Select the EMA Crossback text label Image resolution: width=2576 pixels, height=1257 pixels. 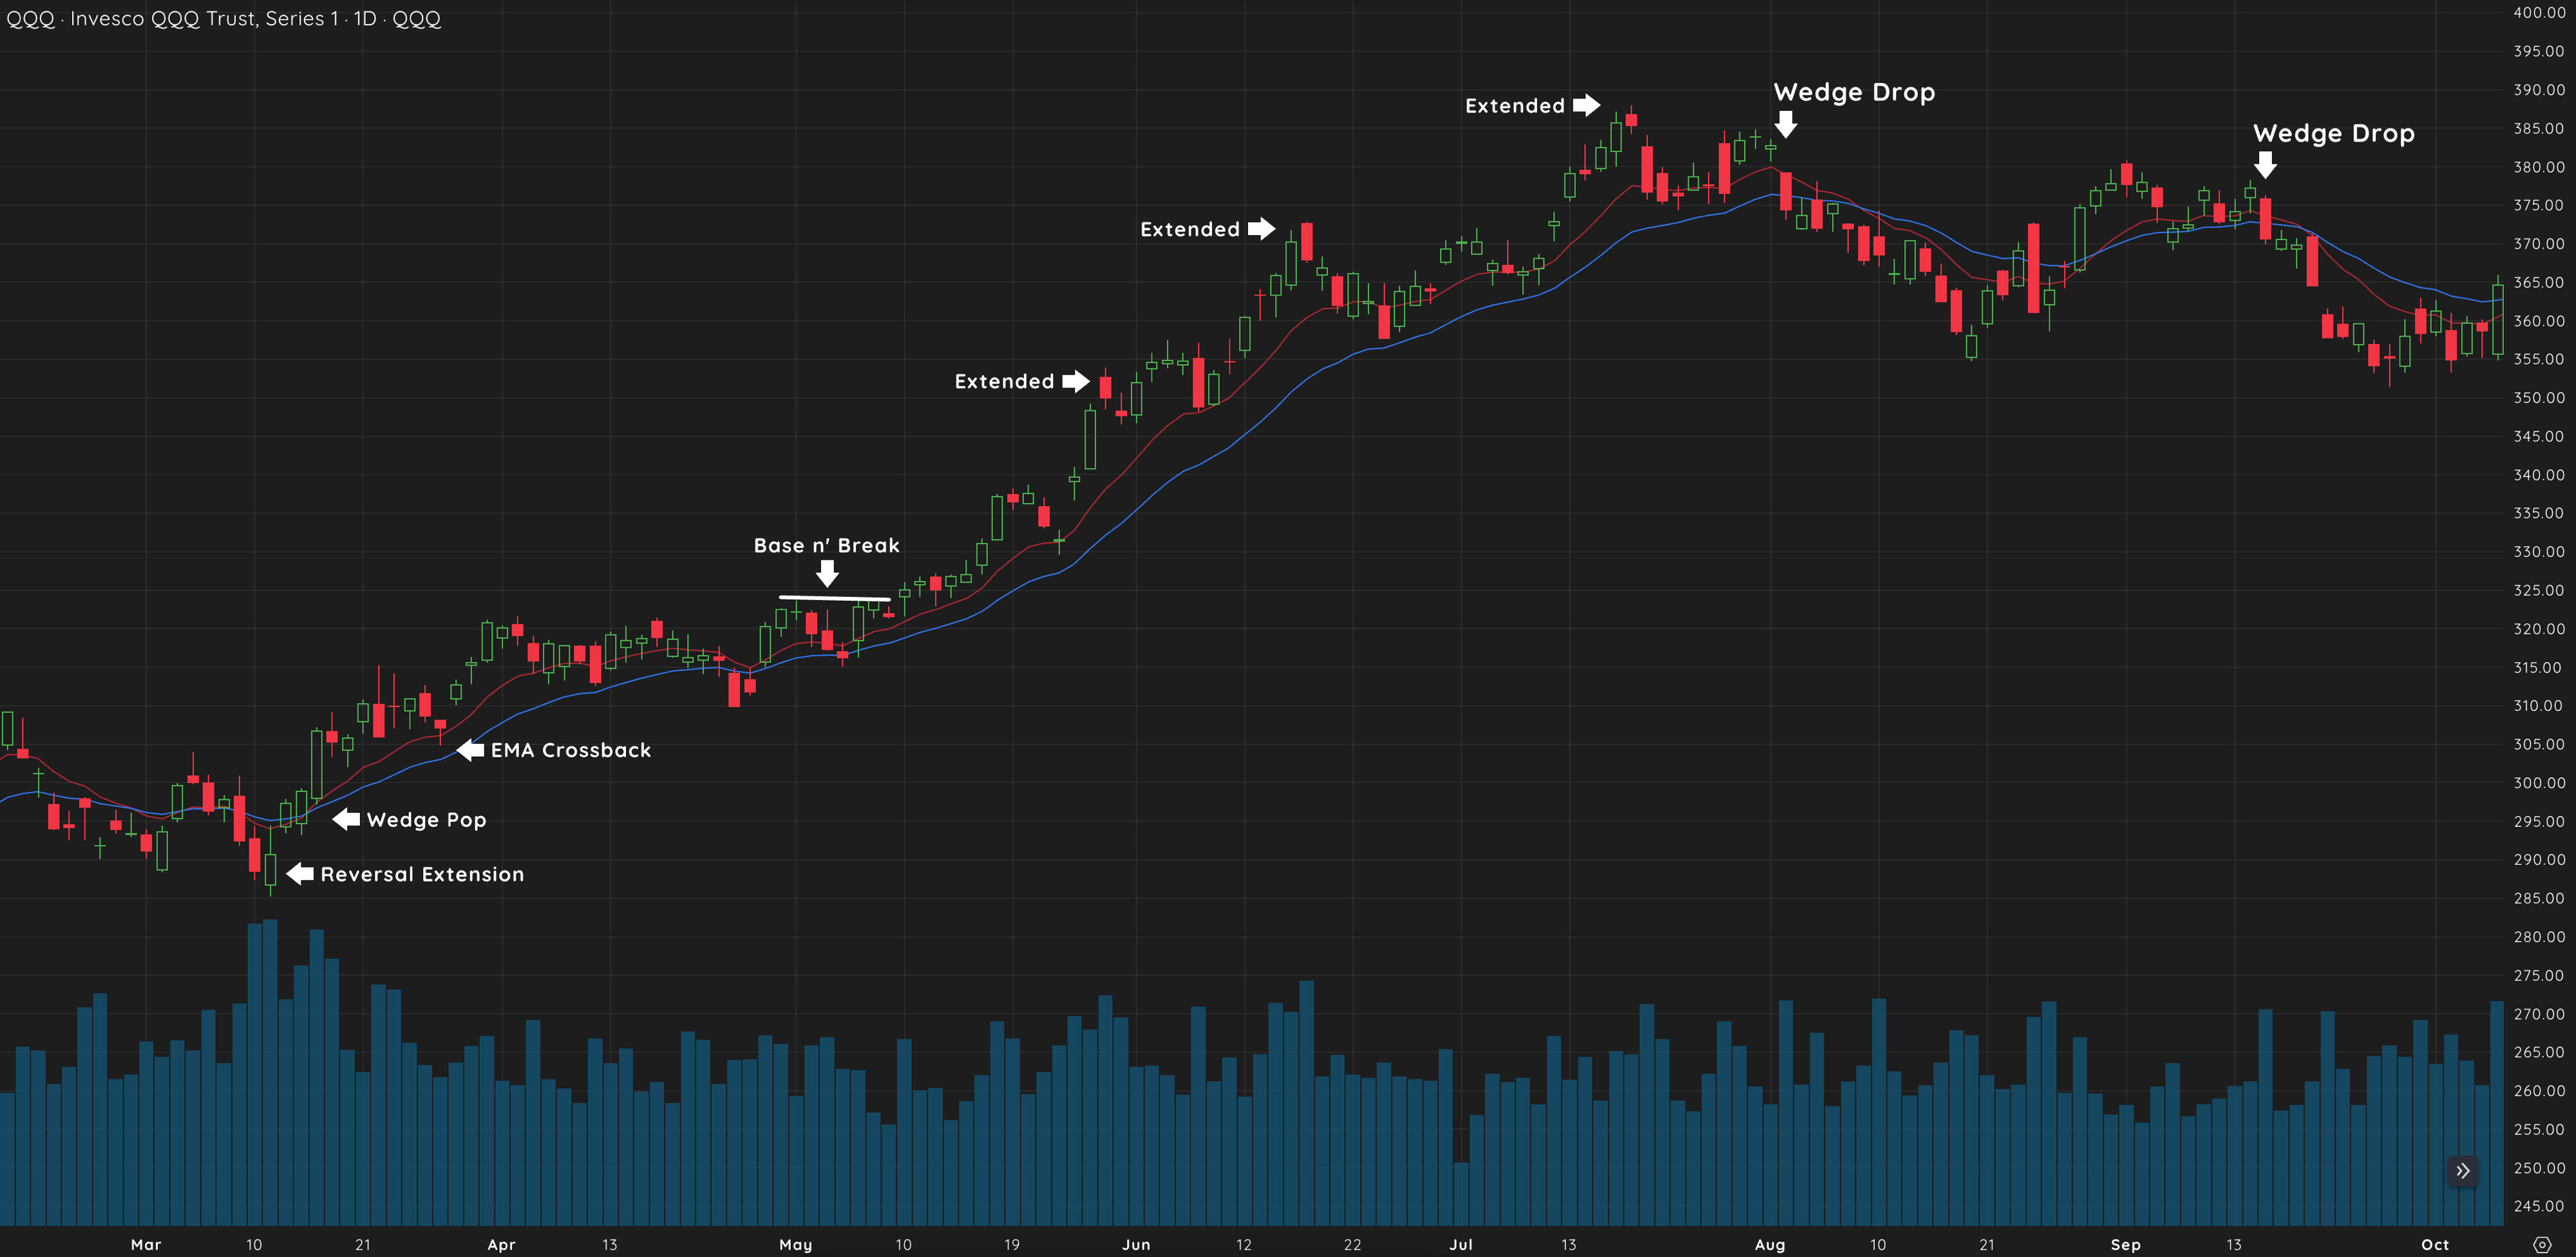571,750
